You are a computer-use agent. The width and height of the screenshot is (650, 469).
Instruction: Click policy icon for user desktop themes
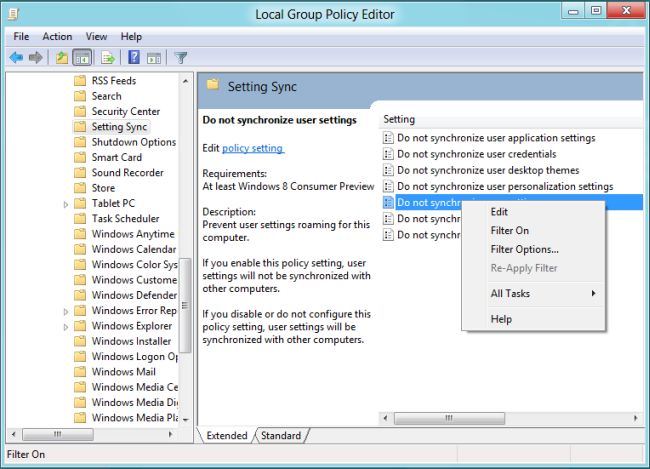coord(388,170)
